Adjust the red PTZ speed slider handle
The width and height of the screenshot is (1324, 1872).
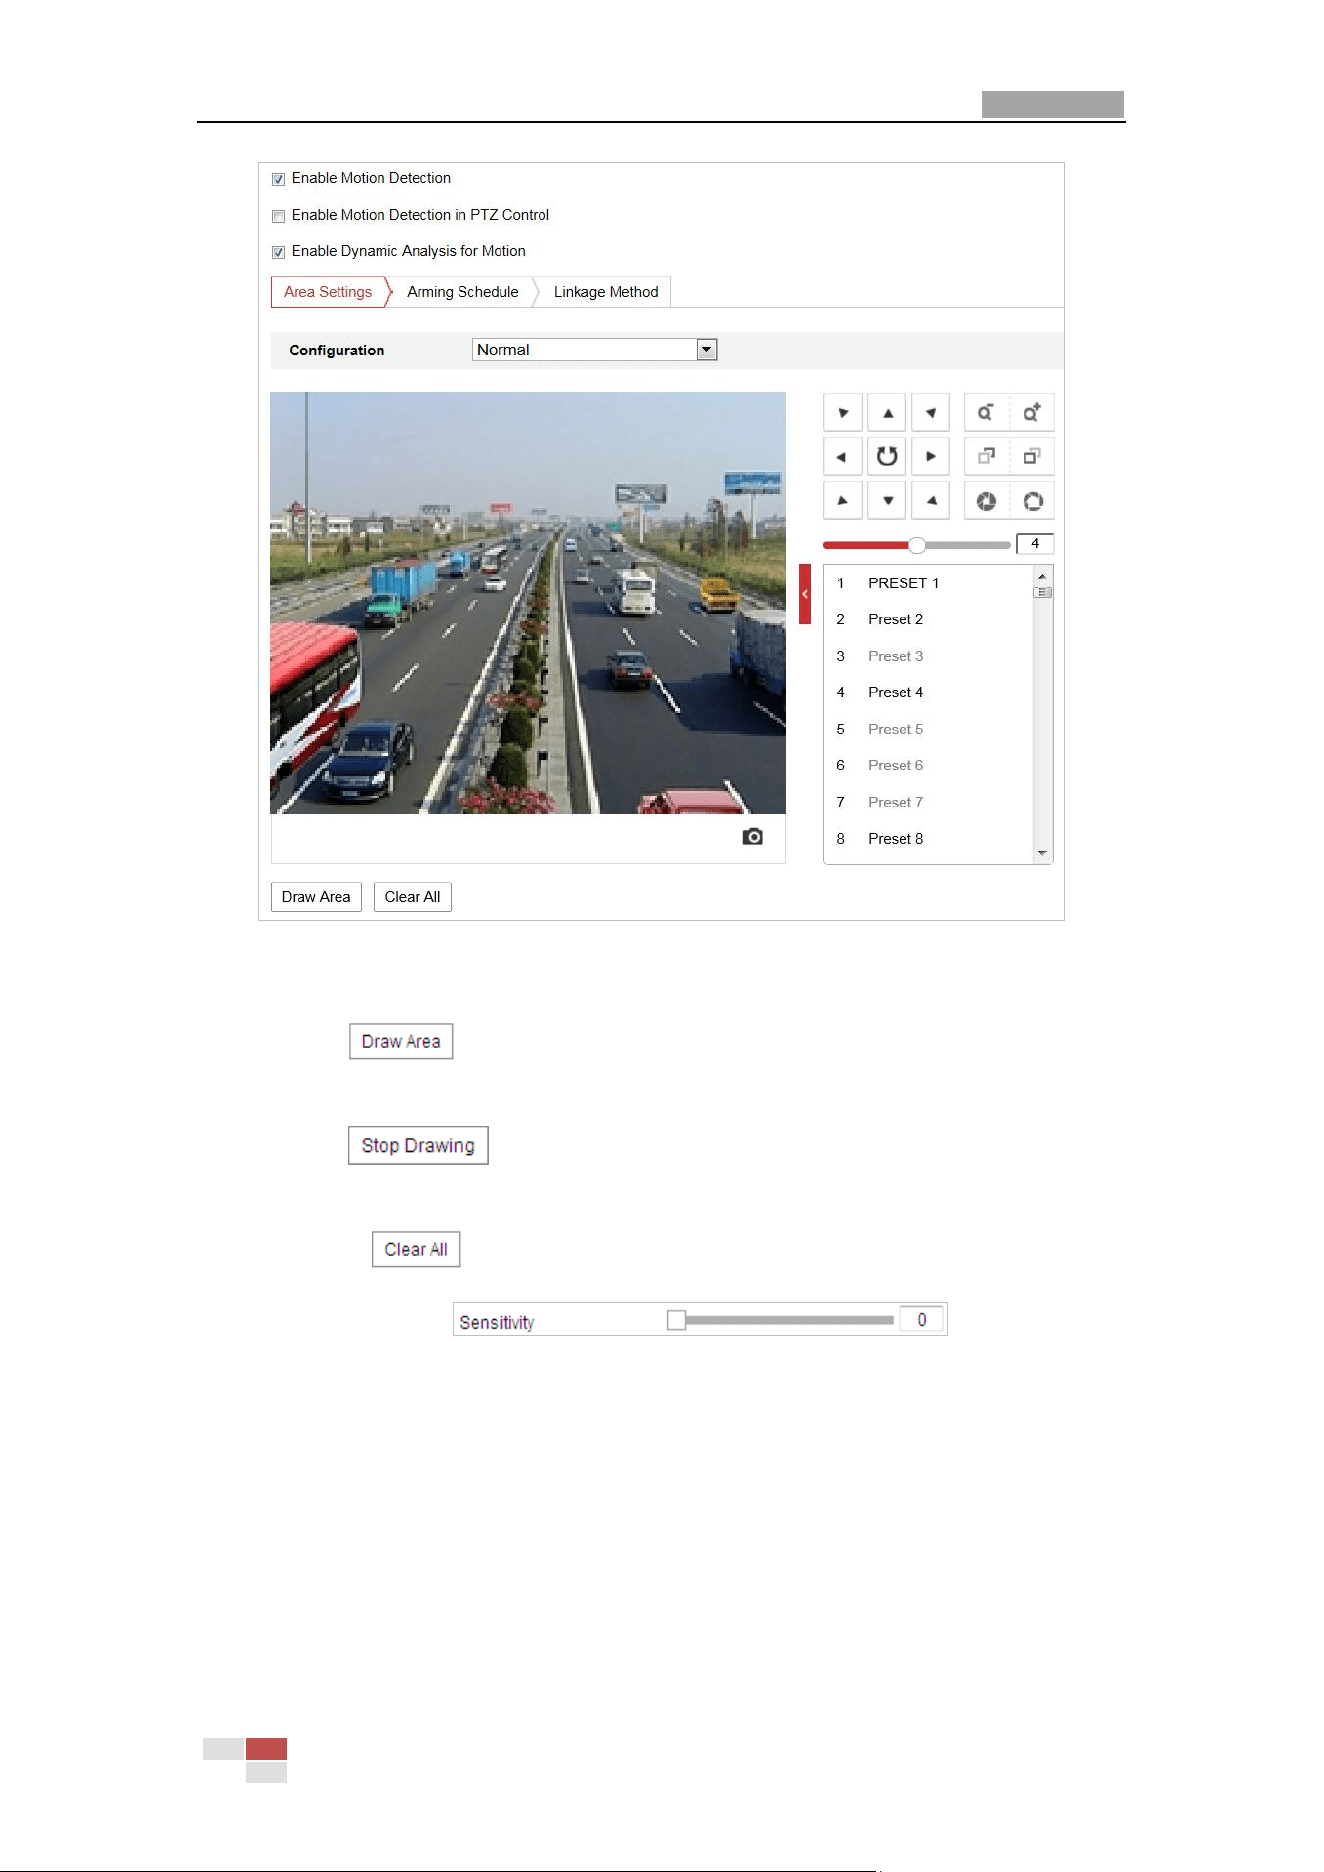pos(917,545)
